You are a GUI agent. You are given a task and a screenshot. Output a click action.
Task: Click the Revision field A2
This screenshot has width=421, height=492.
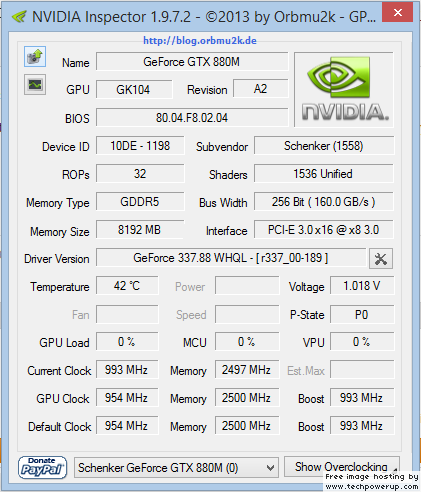(x=260, y=89)
